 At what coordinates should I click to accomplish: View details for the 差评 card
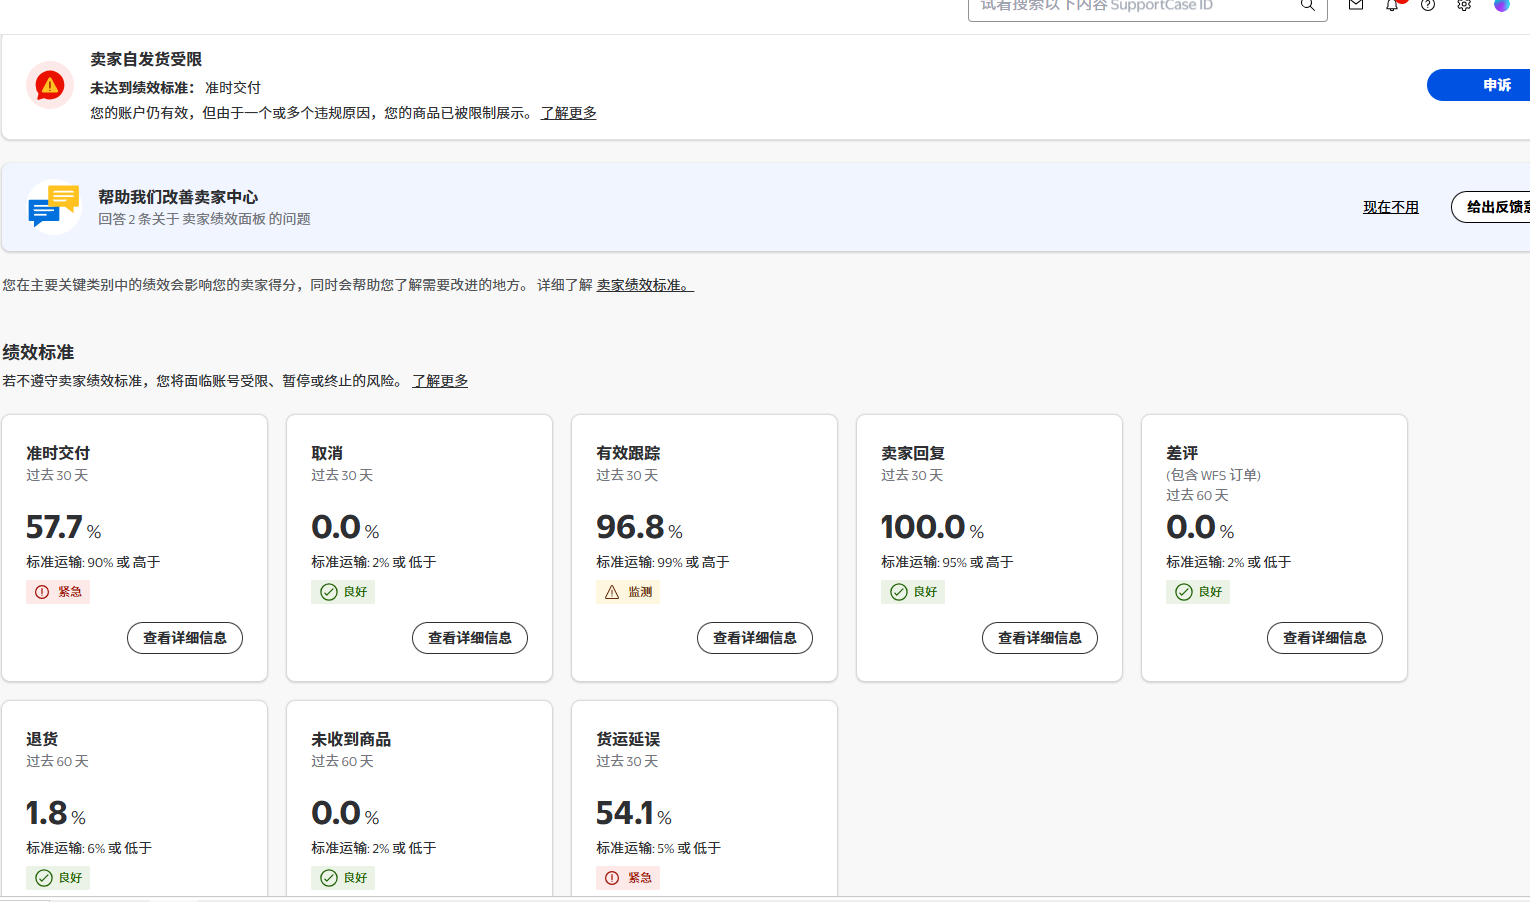coord(1325,638)
